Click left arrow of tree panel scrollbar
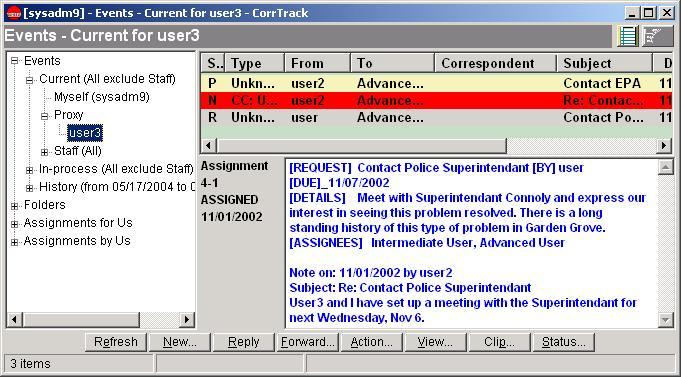The image size is (681, 377). (x=14, y=320)
